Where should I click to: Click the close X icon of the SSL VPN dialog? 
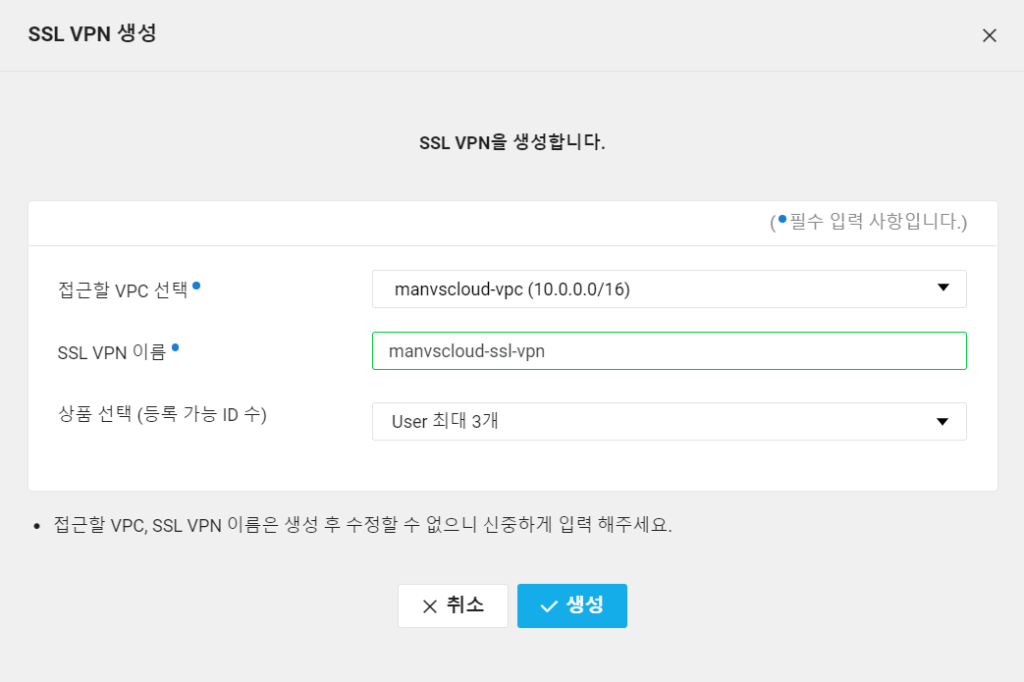click(989, 35)
